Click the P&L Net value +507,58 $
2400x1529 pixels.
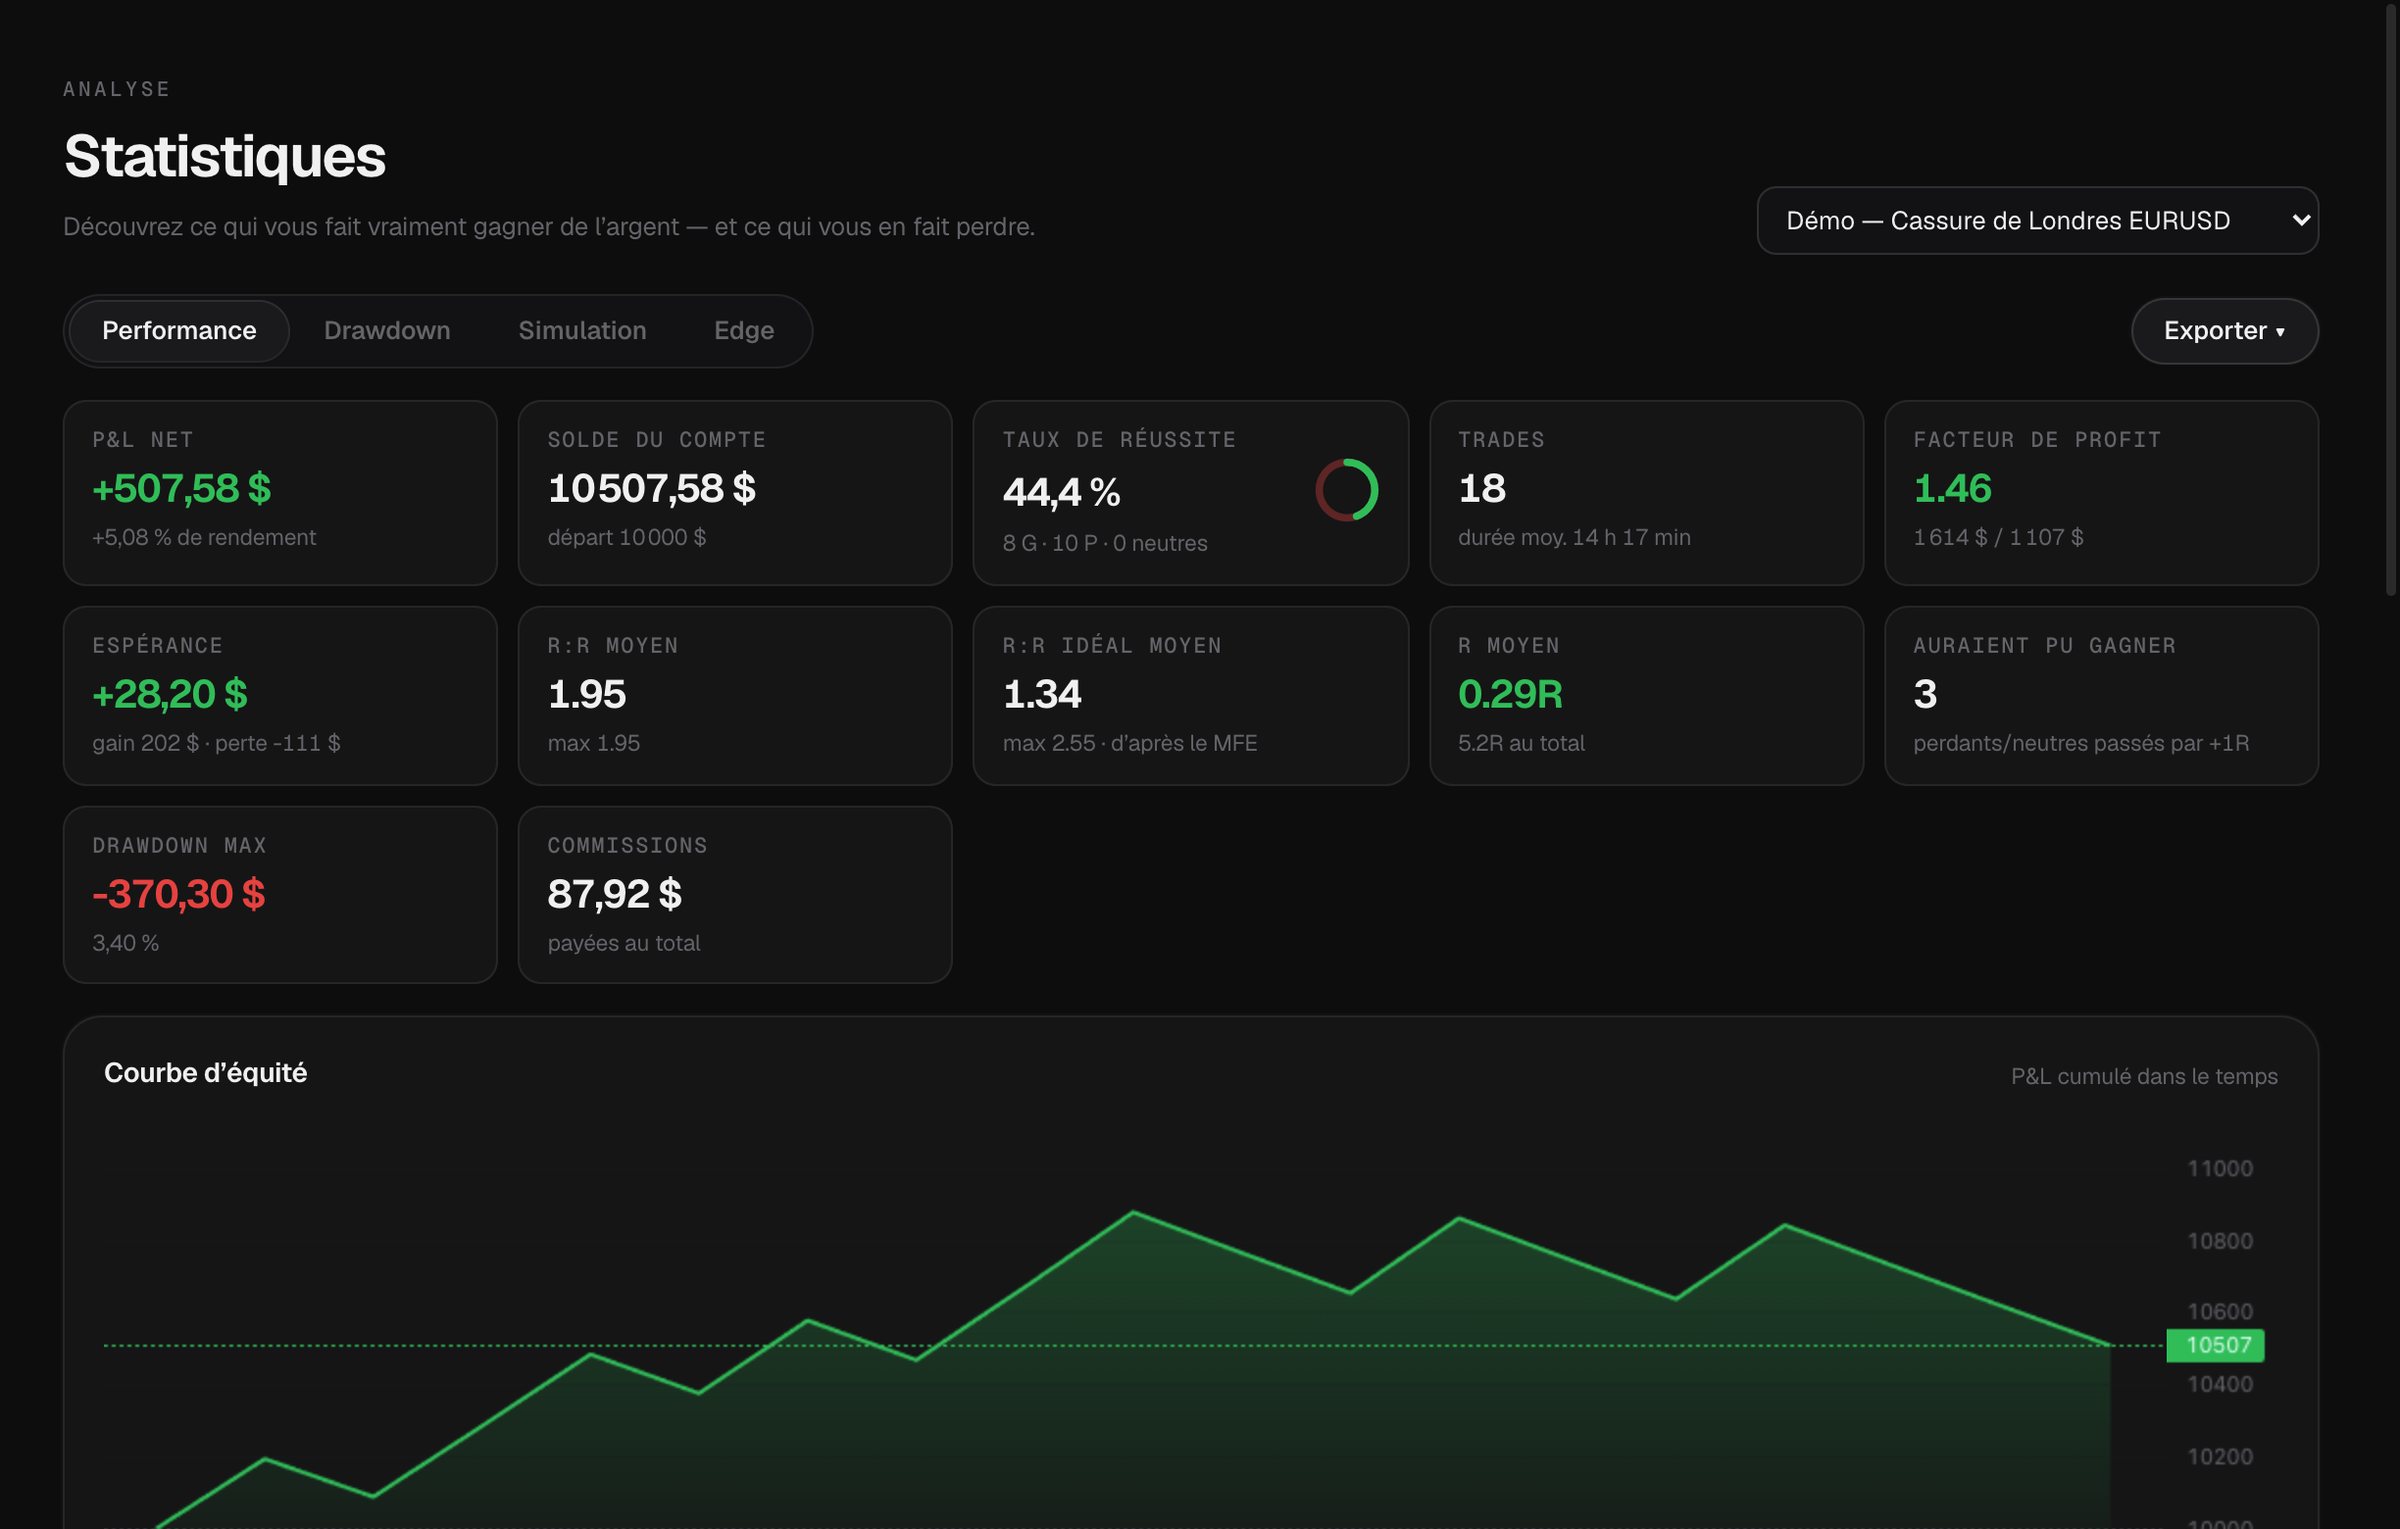[181, 489]
